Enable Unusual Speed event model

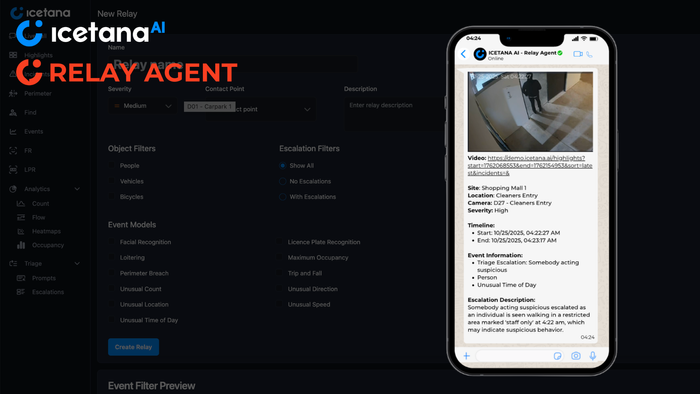tap(279, 304)
